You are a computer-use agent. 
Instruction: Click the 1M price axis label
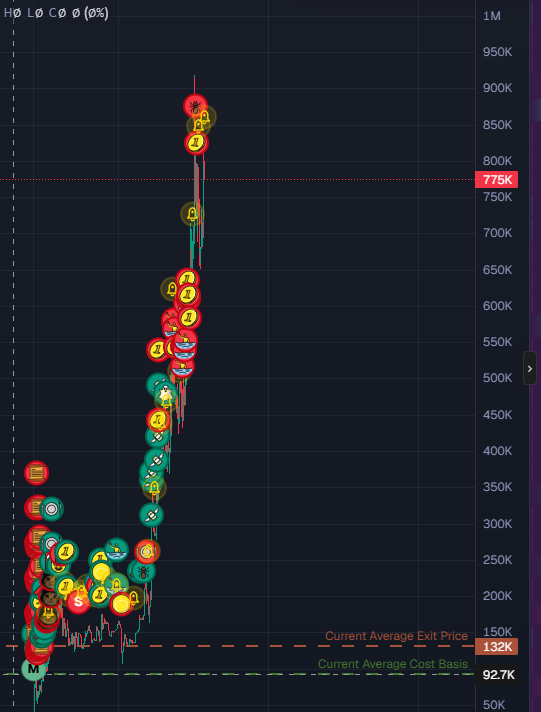click(491, 16)
